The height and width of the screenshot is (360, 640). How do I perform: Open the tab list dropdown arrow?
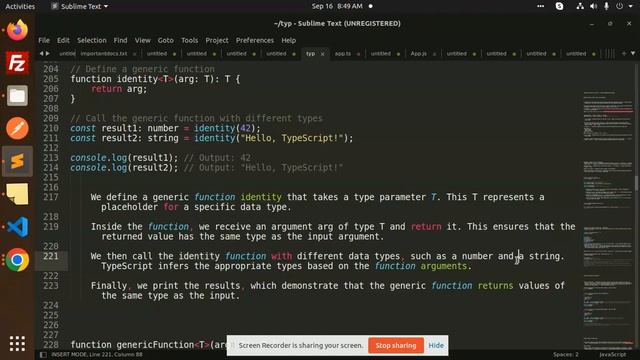click(x=633, y=53)
